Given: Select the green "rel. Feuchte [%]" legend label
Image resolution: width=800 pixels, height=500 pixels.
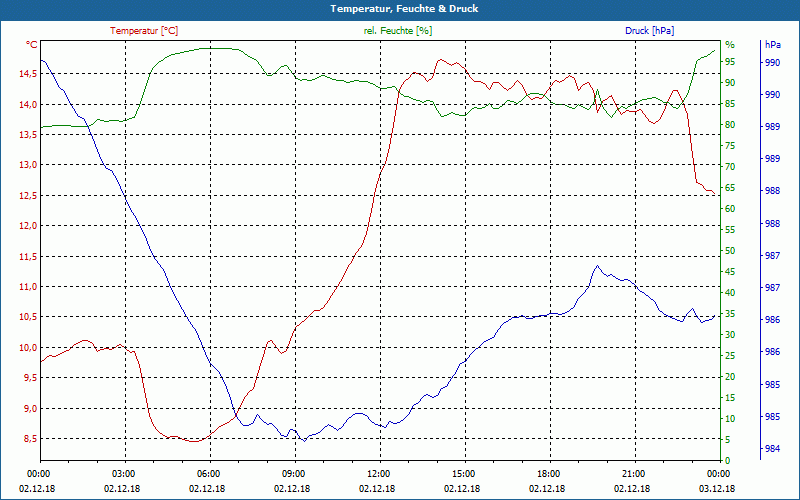Looking at the screenshot, I should [397, 31].
